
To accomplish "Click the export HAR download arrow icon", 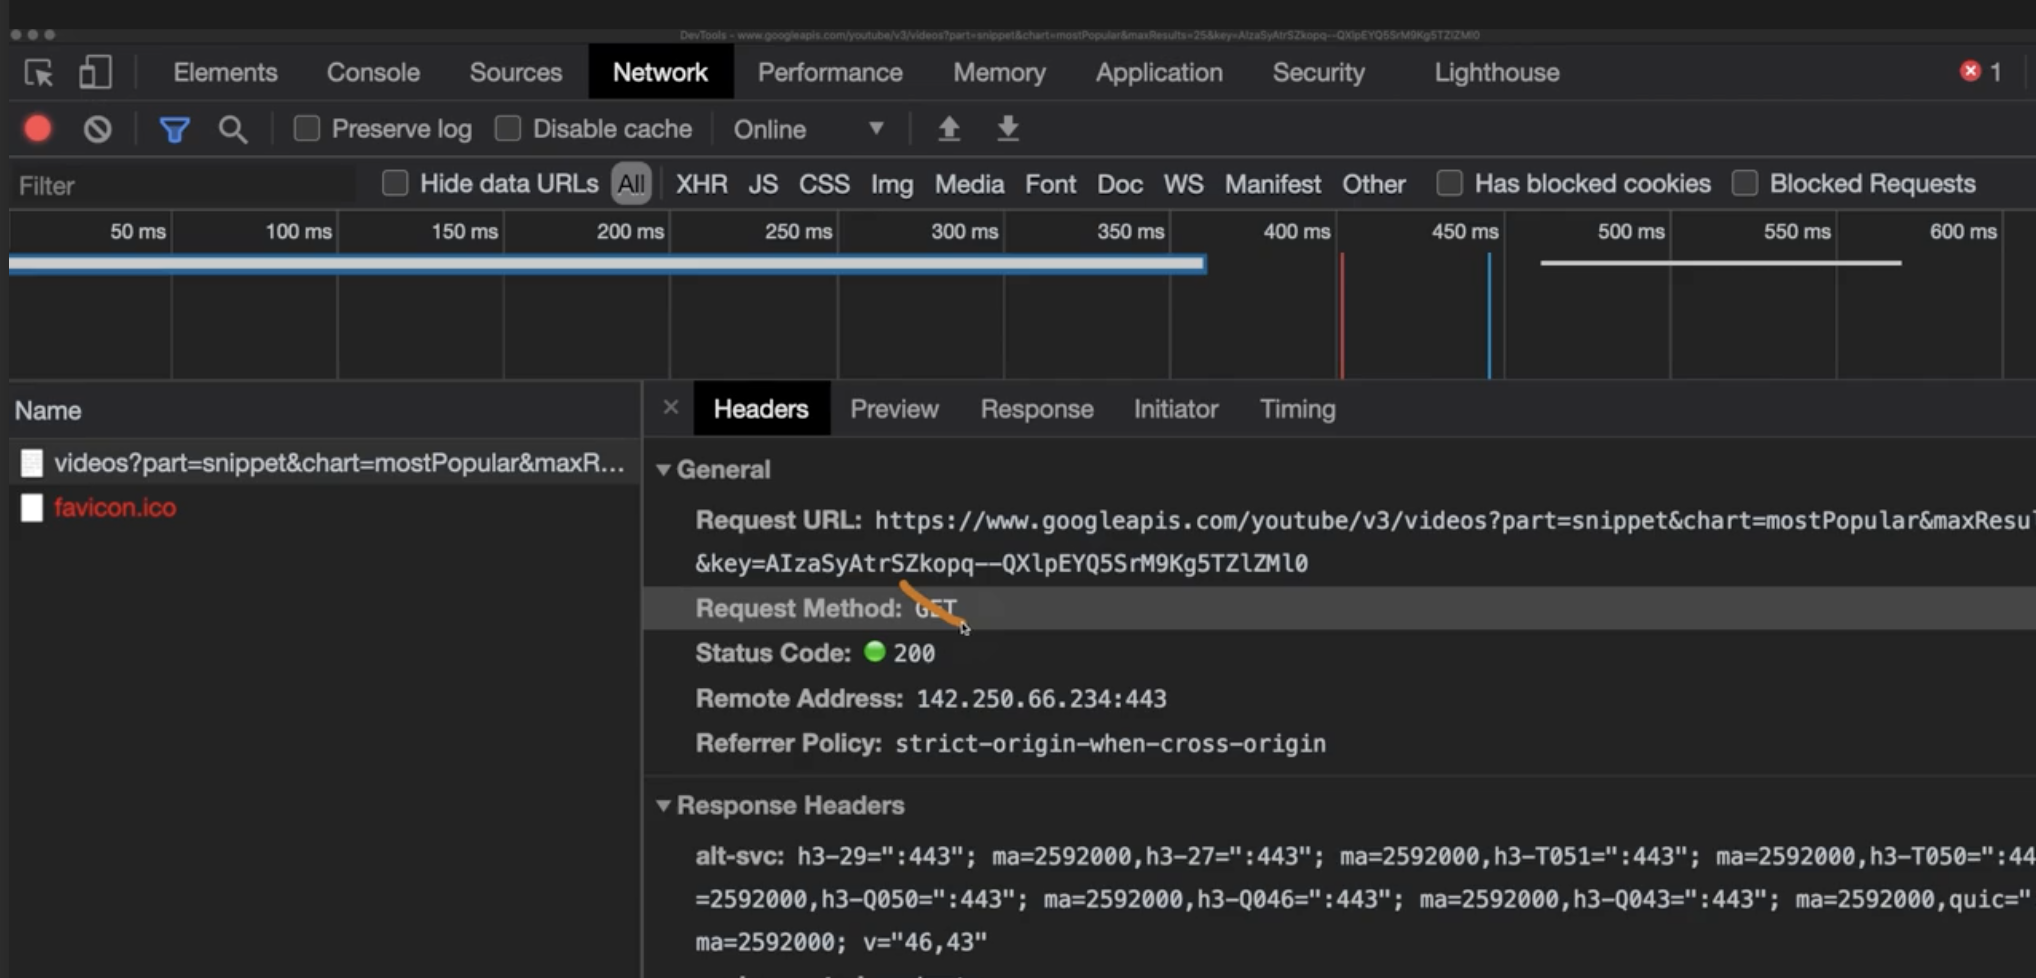I will coord(1008,128).
